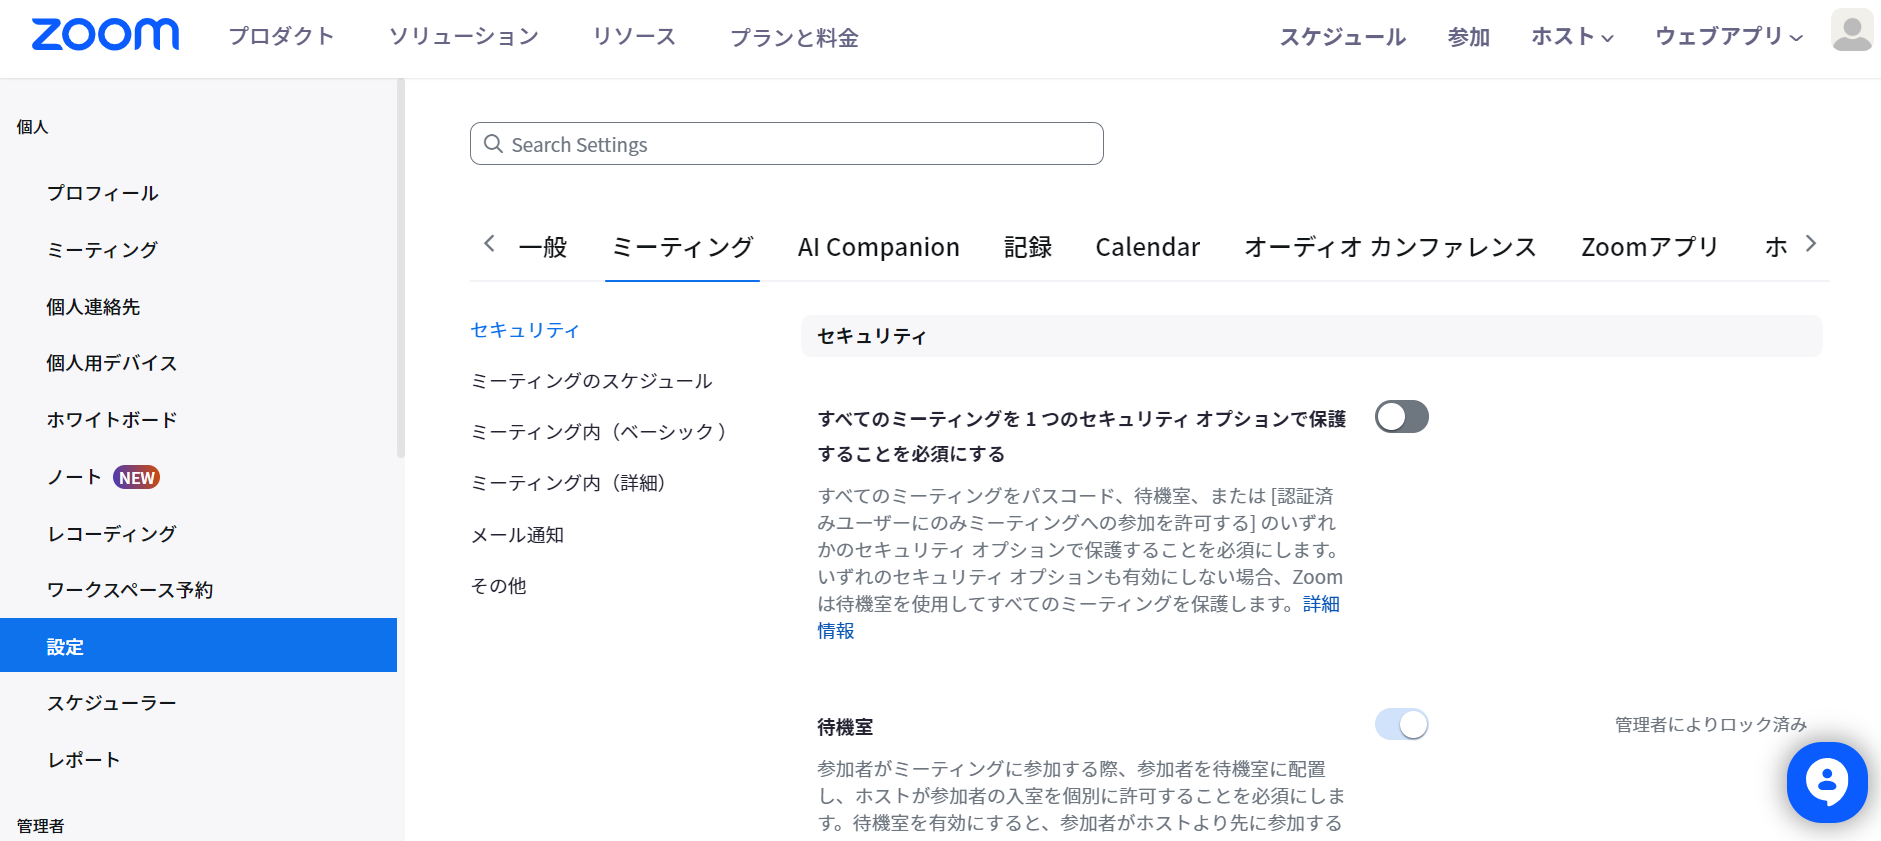Open ノート in the sidebar

click(74, 478)
